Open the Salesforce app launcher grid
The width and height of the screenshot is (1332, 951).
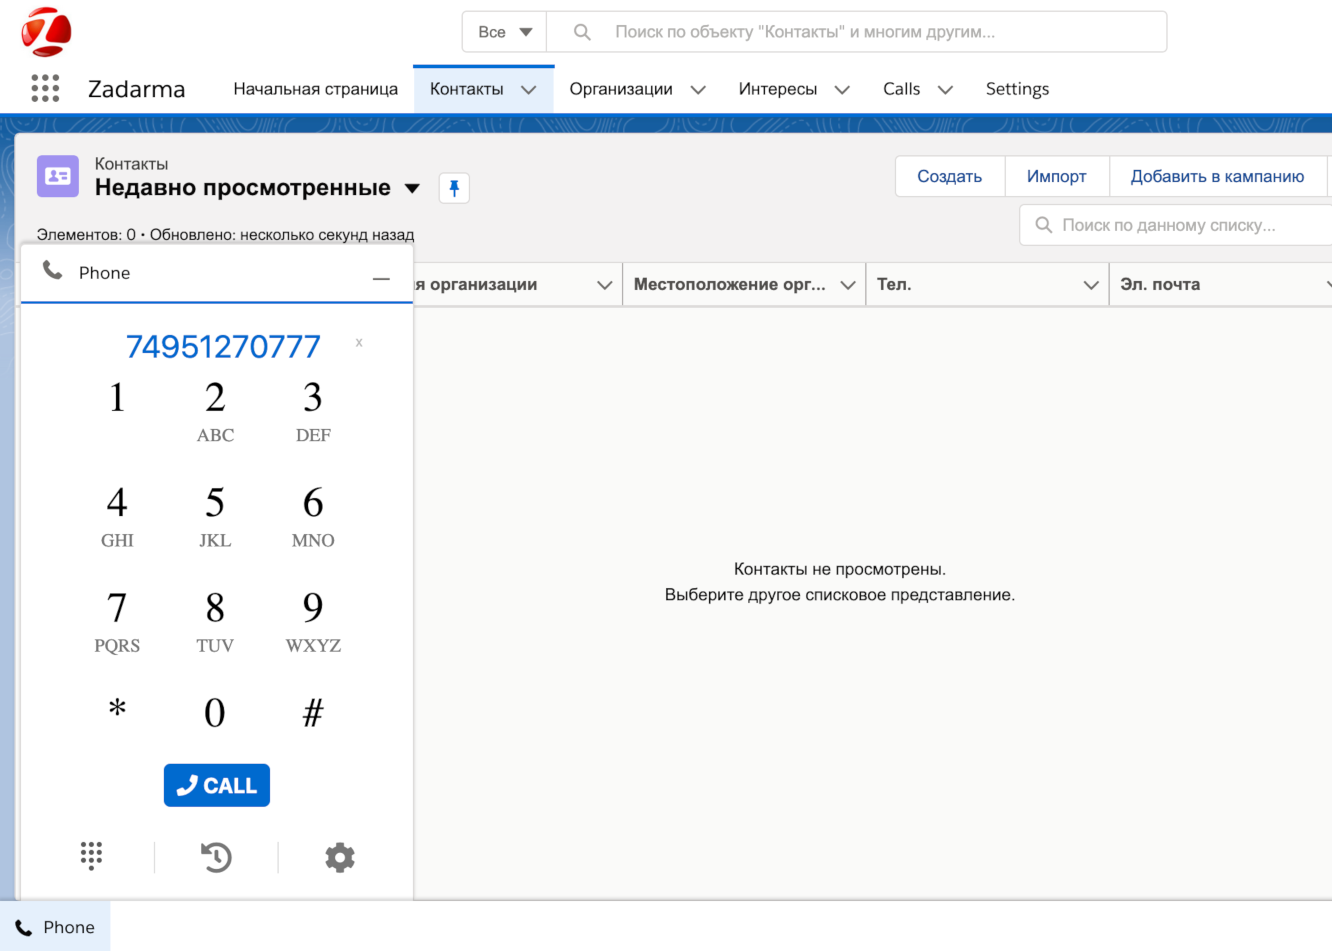tap(45, 88)
